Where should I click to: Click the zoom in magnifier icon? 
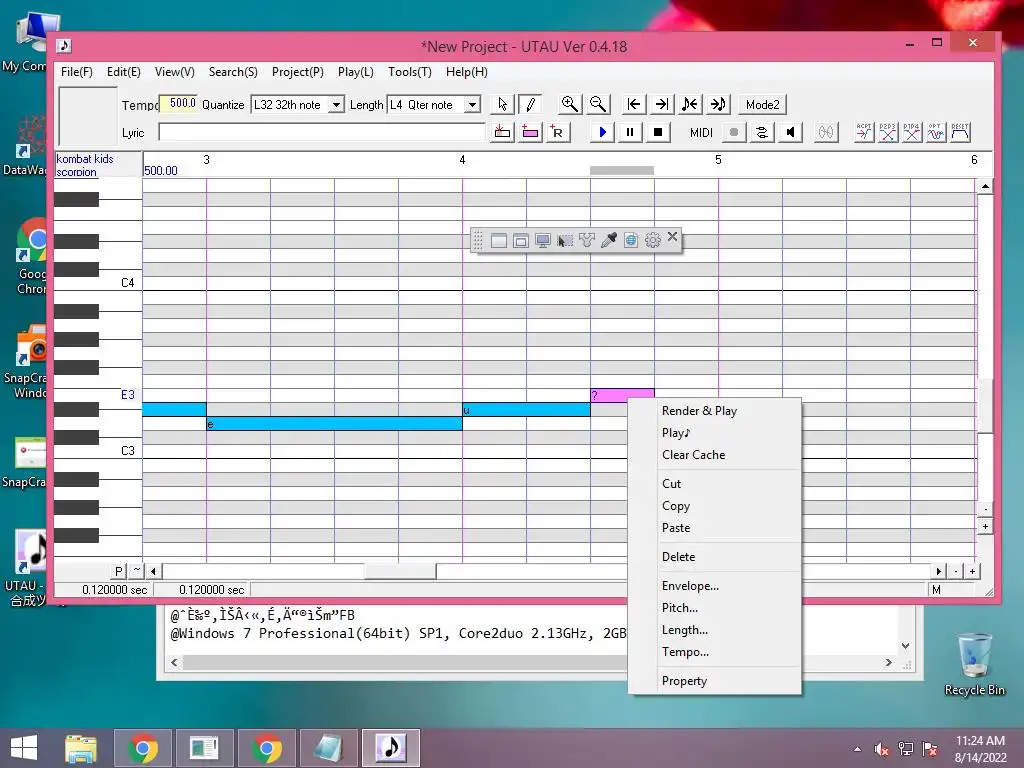tap(569, 104)
